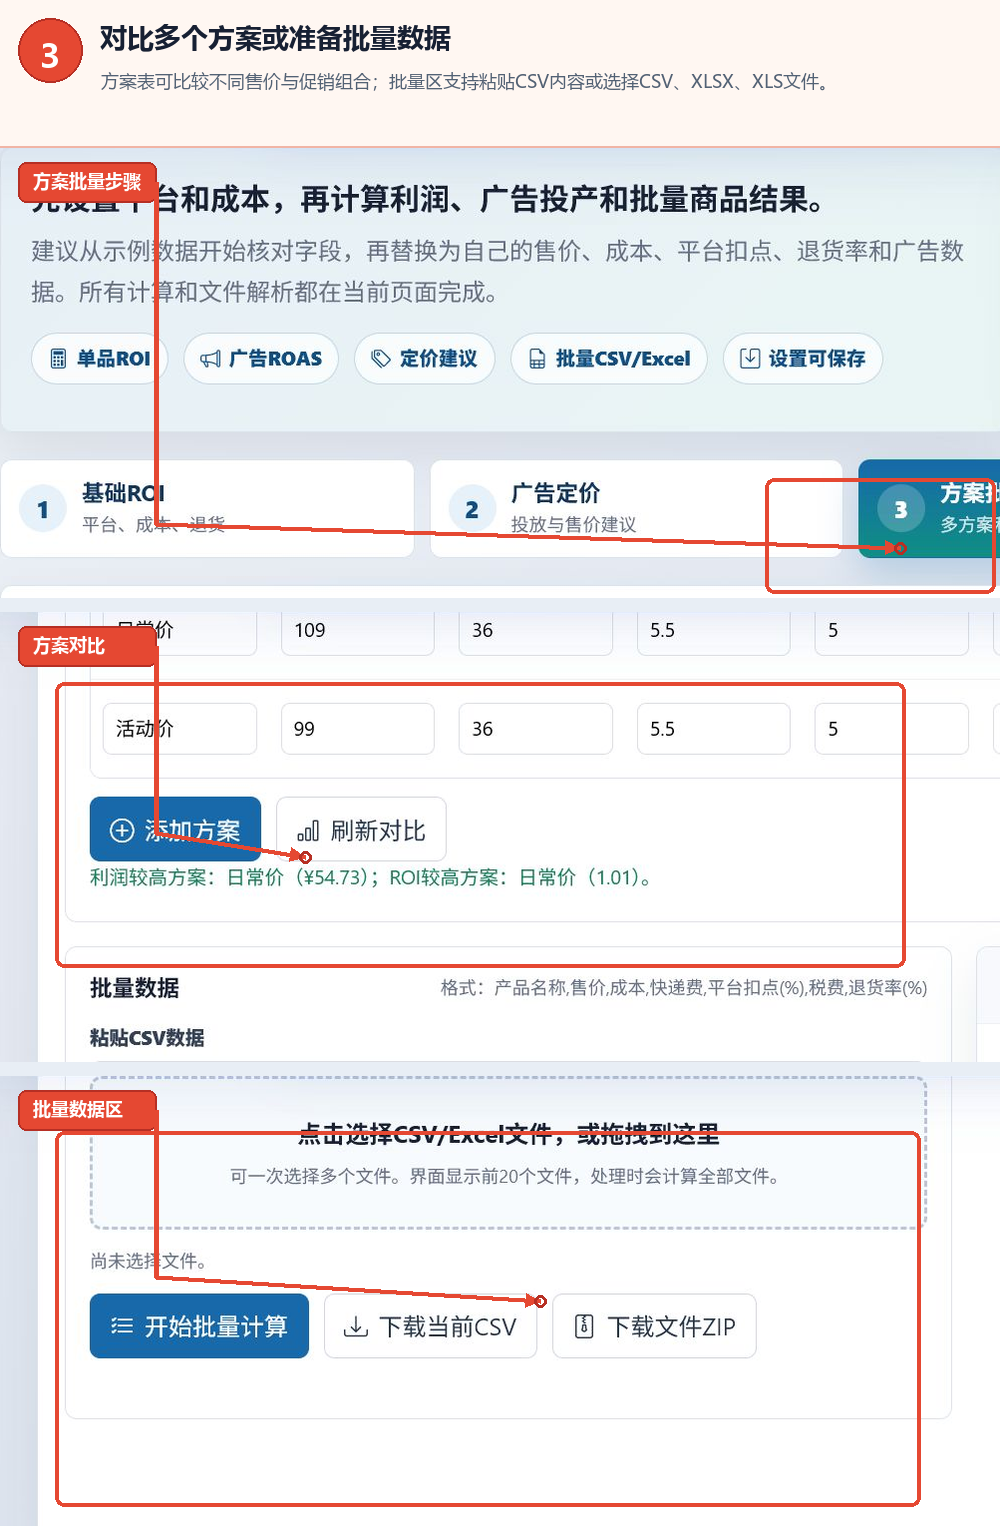The image size is (1000, 1526).
Task: Click the calculator icon on 单品ROI chip
Action: (58, 359)
